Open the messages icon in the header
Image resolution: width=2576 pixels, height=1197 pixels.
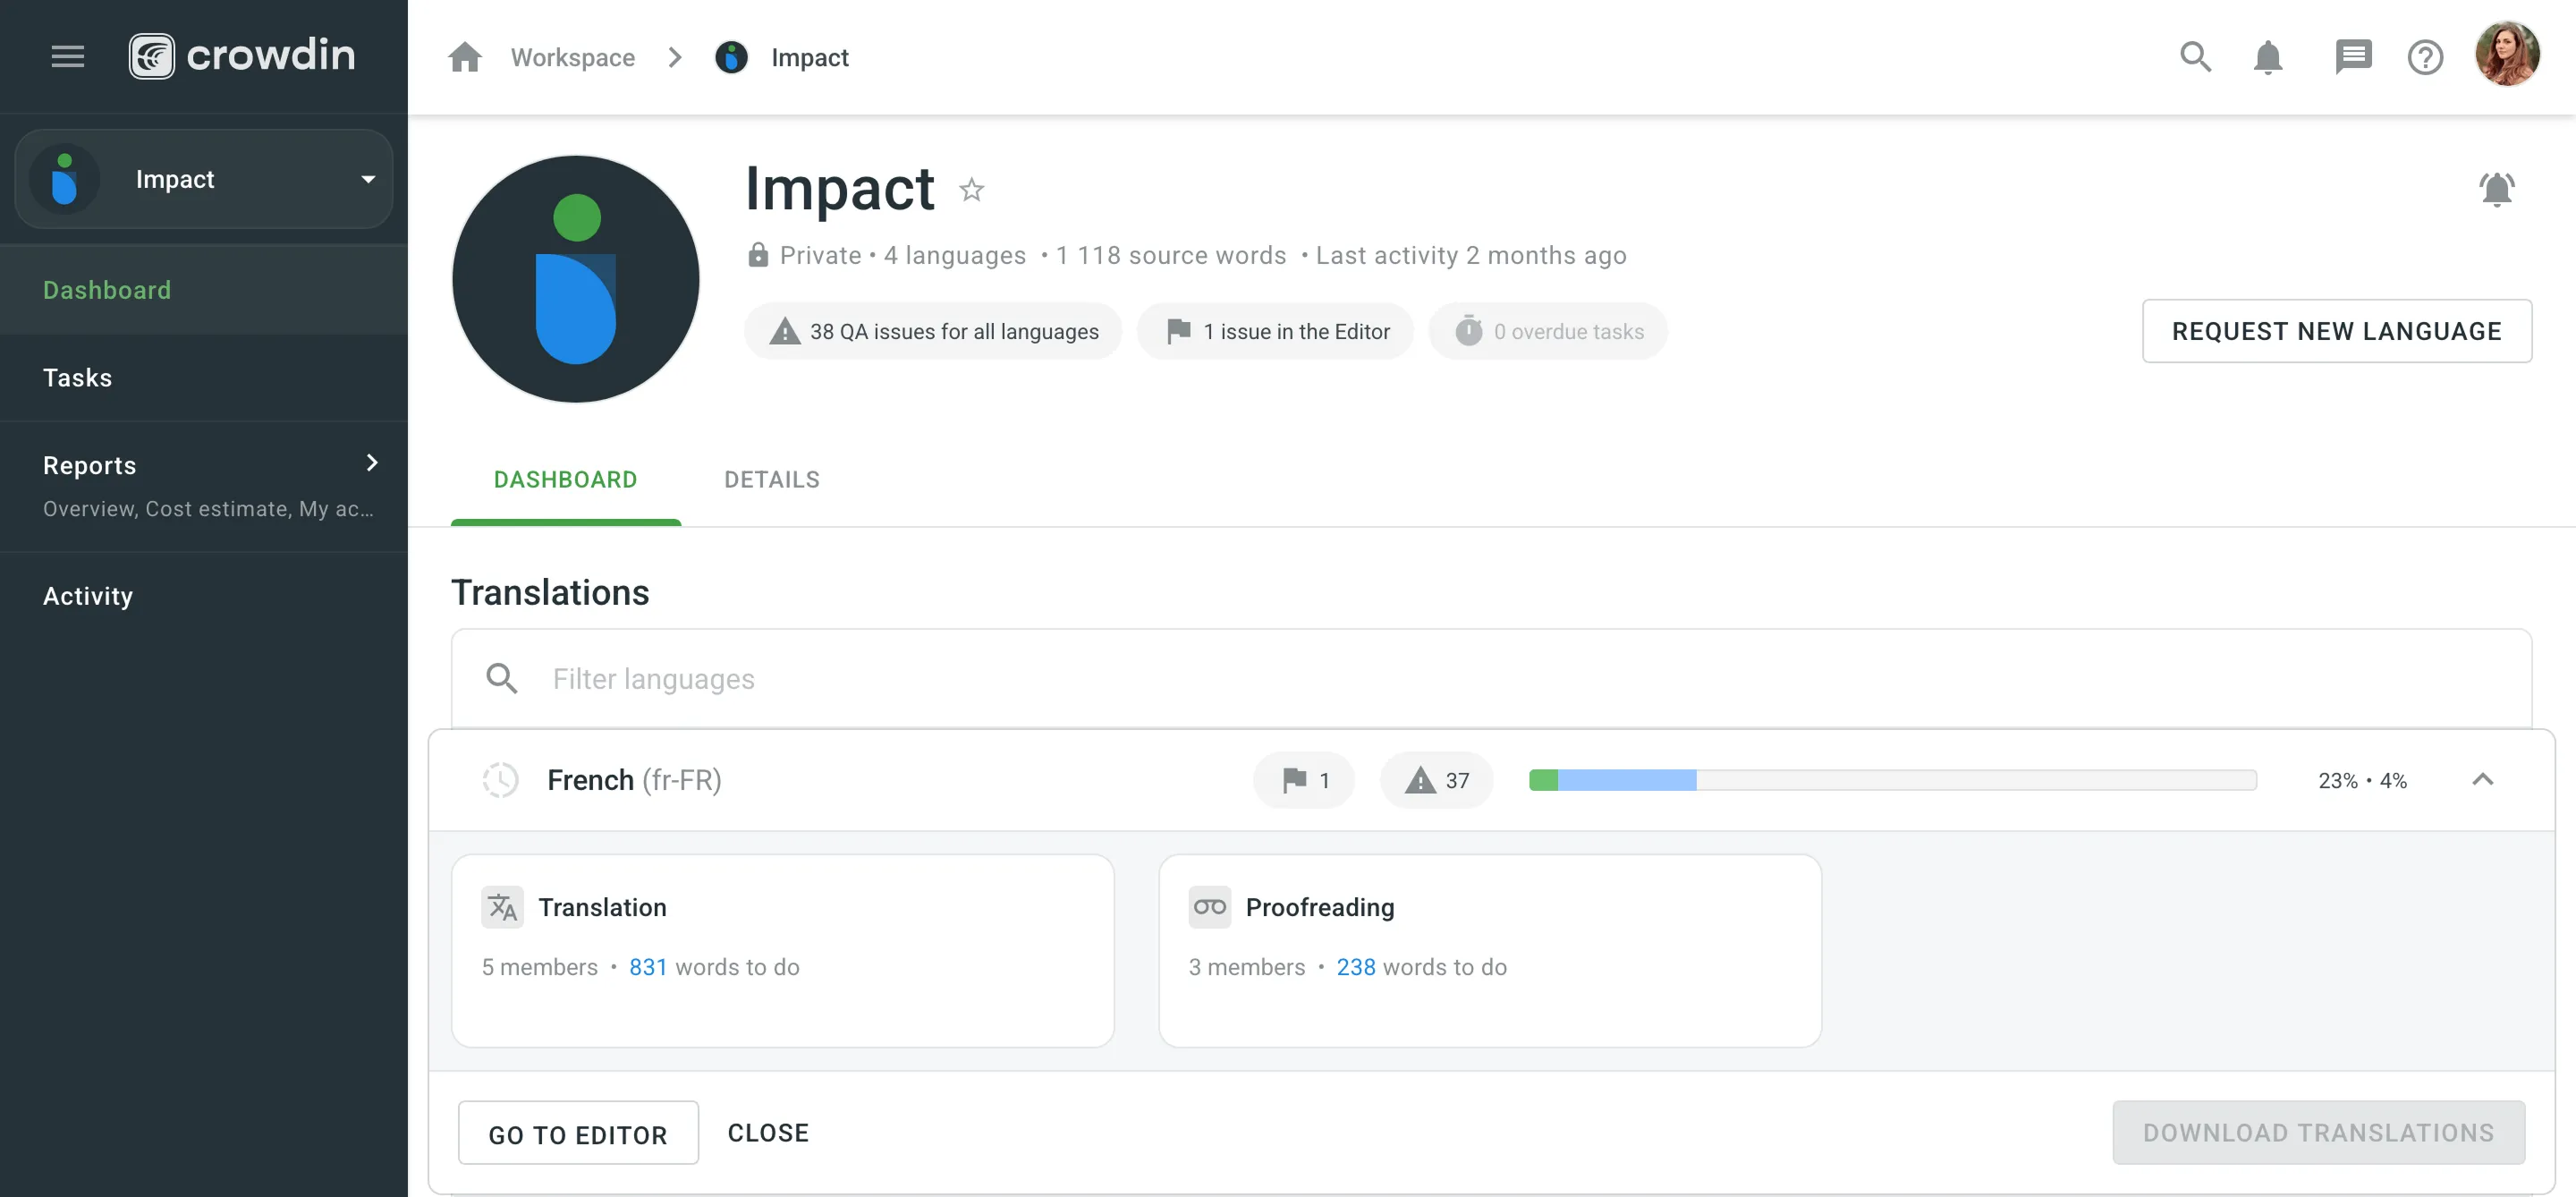2354,57
